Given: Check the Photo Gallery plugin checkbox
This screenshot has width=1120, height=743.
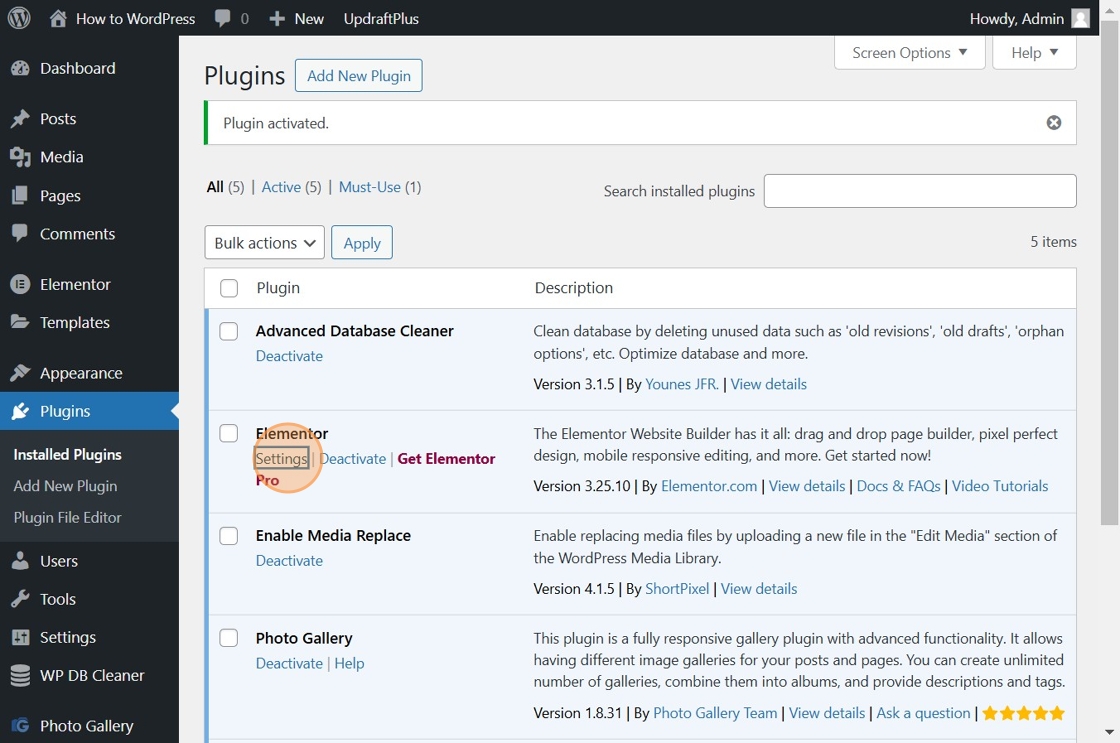Looking at the screenshot, I should coord(229,638).
